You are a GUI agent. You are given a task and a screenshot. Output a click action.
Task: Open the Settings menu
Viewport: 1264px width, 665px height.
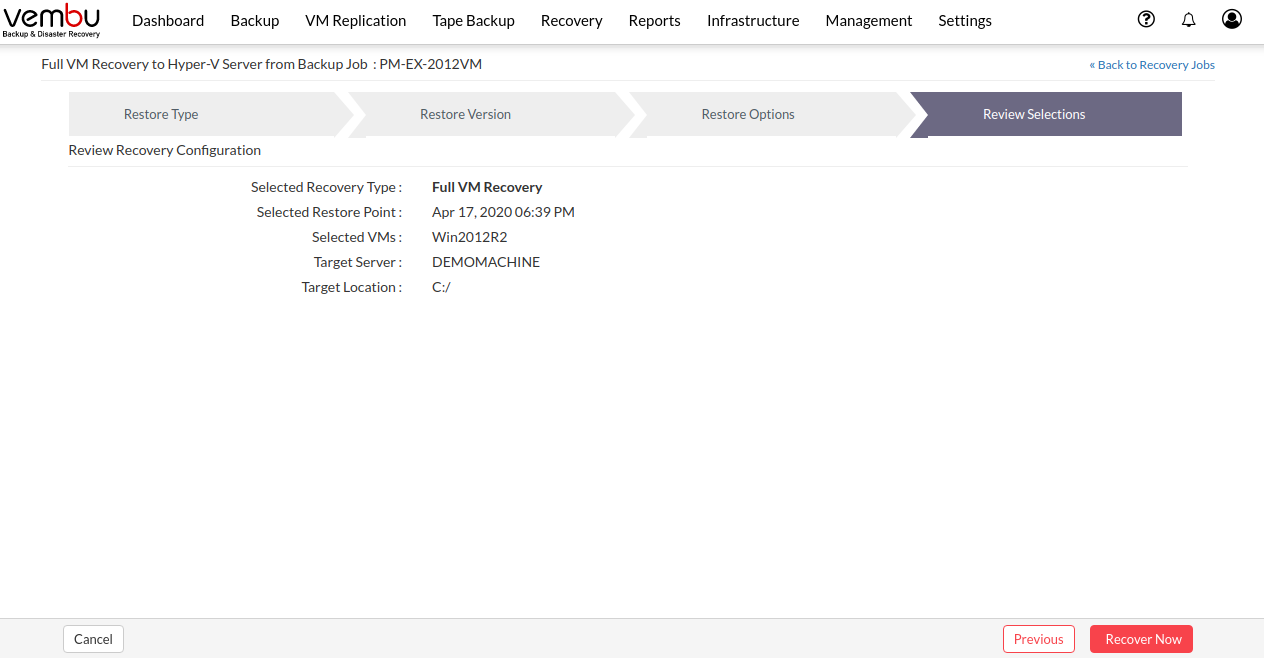(x=965, y=20)
